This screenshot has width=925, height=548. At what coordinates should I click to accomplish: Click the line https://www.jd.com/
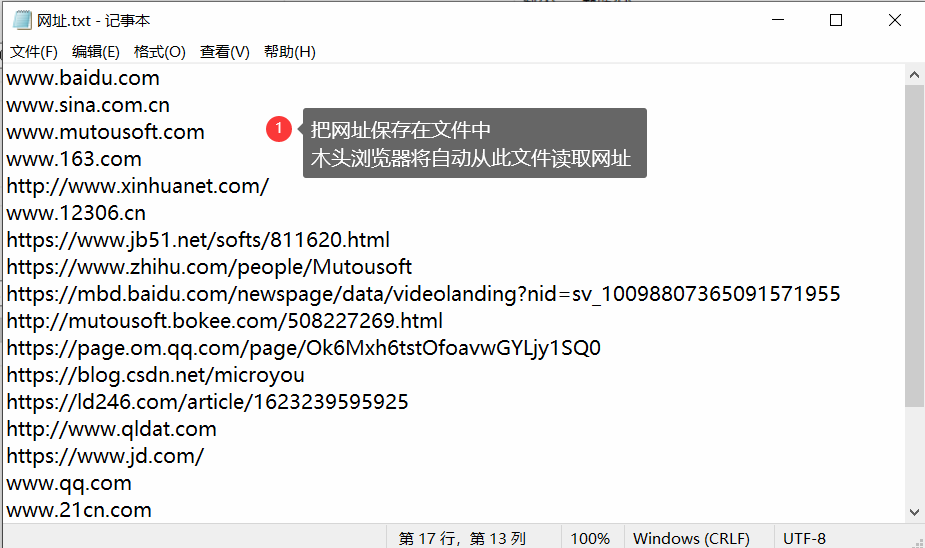(x=105, y=456)
